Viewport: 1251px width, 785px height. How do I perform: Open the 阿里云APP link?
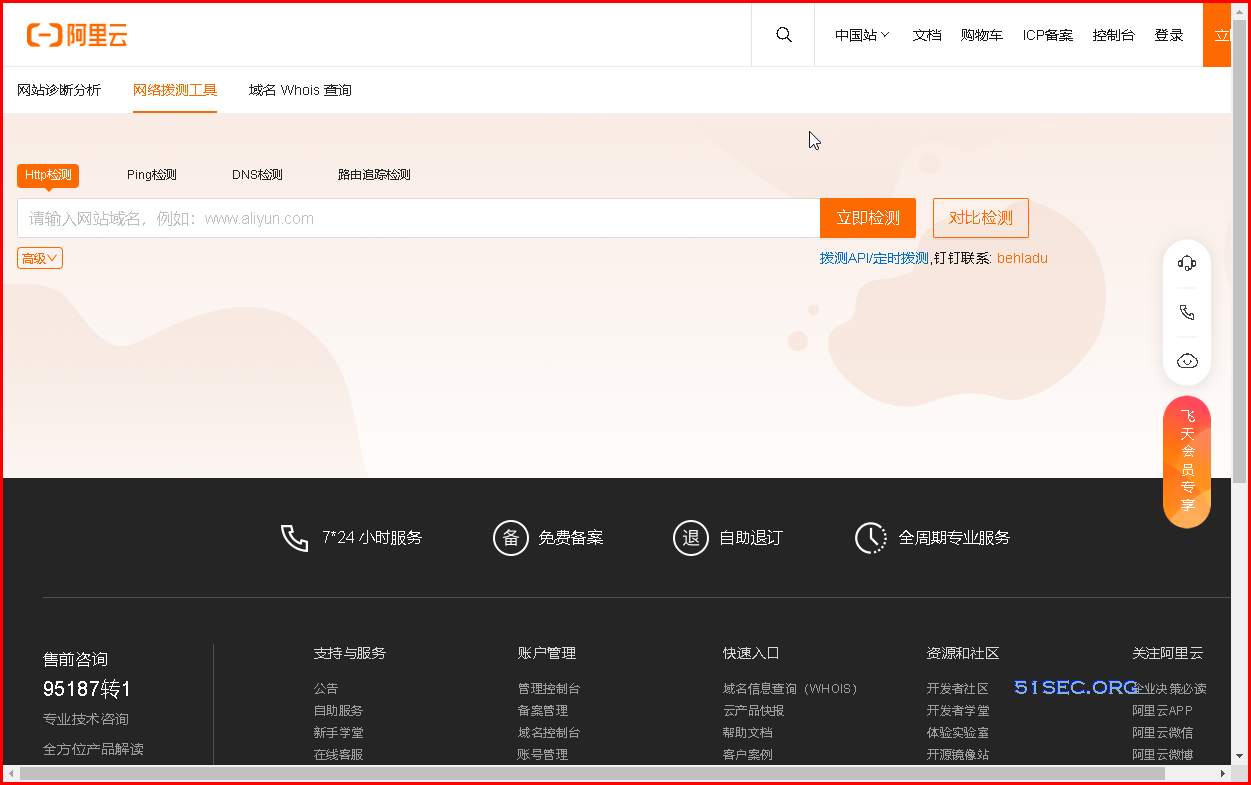pos(1162,710)
